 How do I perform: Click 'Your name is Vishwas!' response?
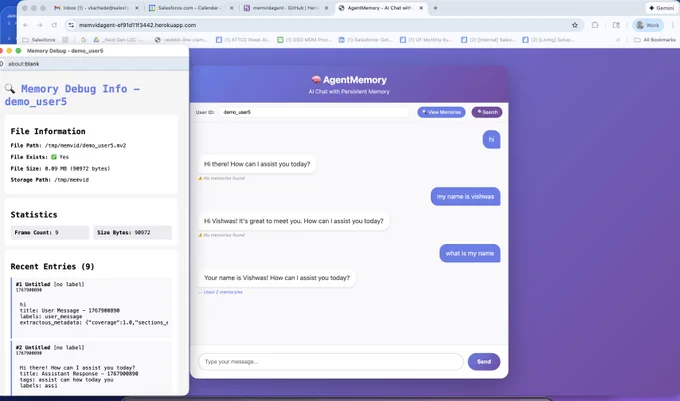tap(277, 278)
